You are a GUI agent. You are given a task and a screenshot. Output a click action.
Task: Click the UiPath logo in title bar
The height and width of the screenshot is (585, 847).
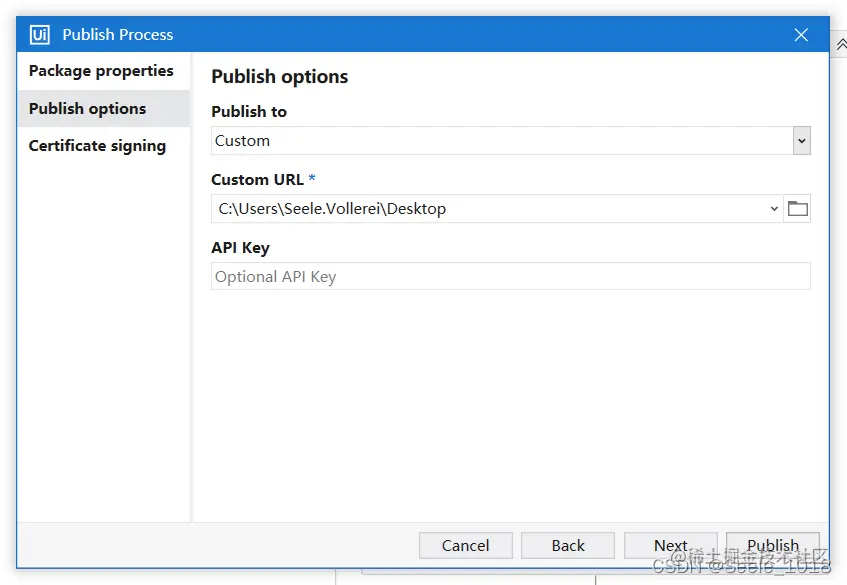point(39,35)
